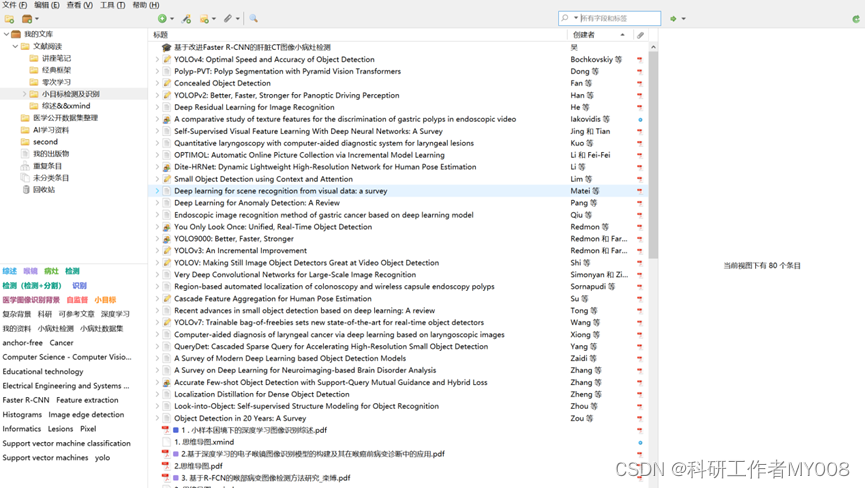Expand the Deep learning for scene recognition row
This screenshot has width=865, height=488.
157,191
